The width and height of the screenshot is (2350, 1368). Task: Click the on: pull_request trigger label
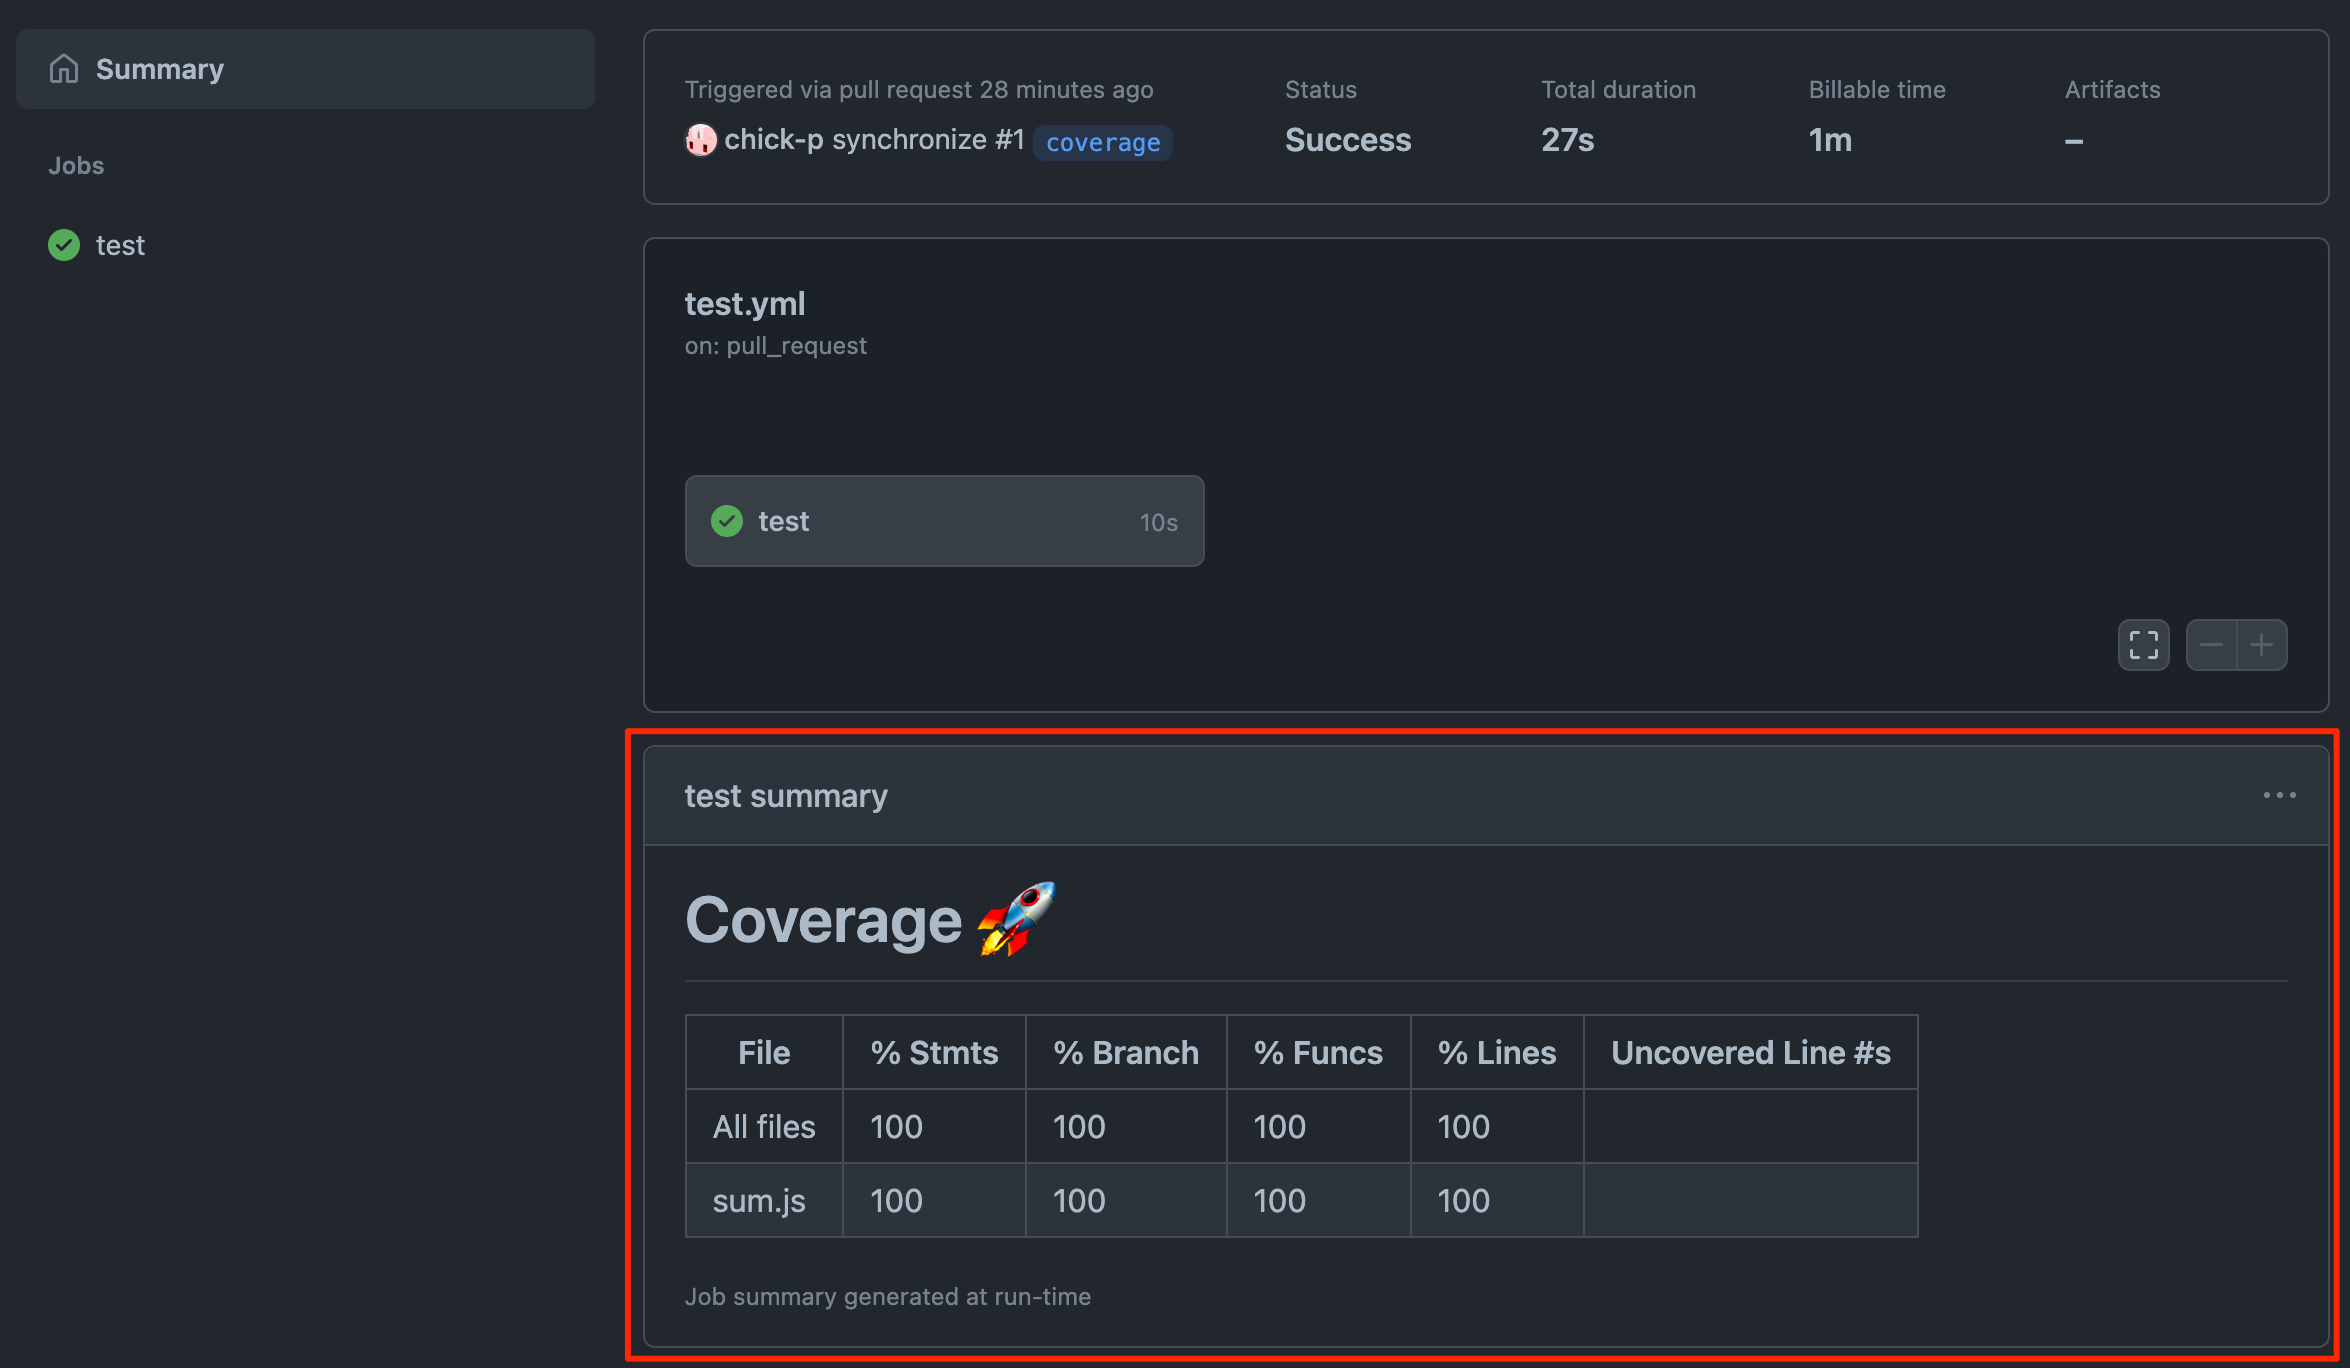click(x=775, y=345)
